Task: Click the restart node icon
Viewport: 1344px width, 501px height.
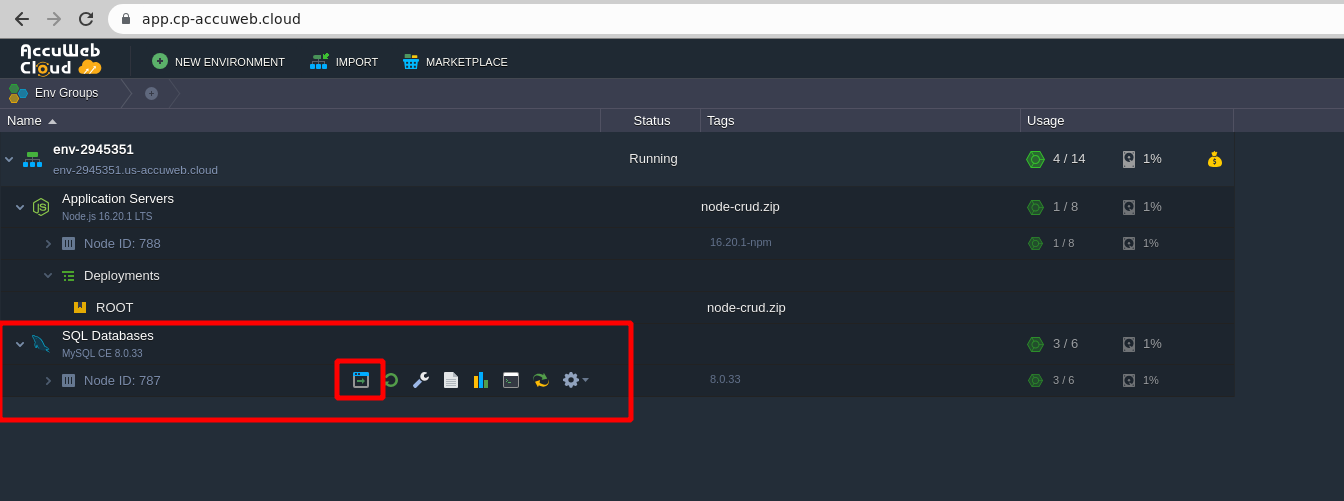Action: click(391, 380)
